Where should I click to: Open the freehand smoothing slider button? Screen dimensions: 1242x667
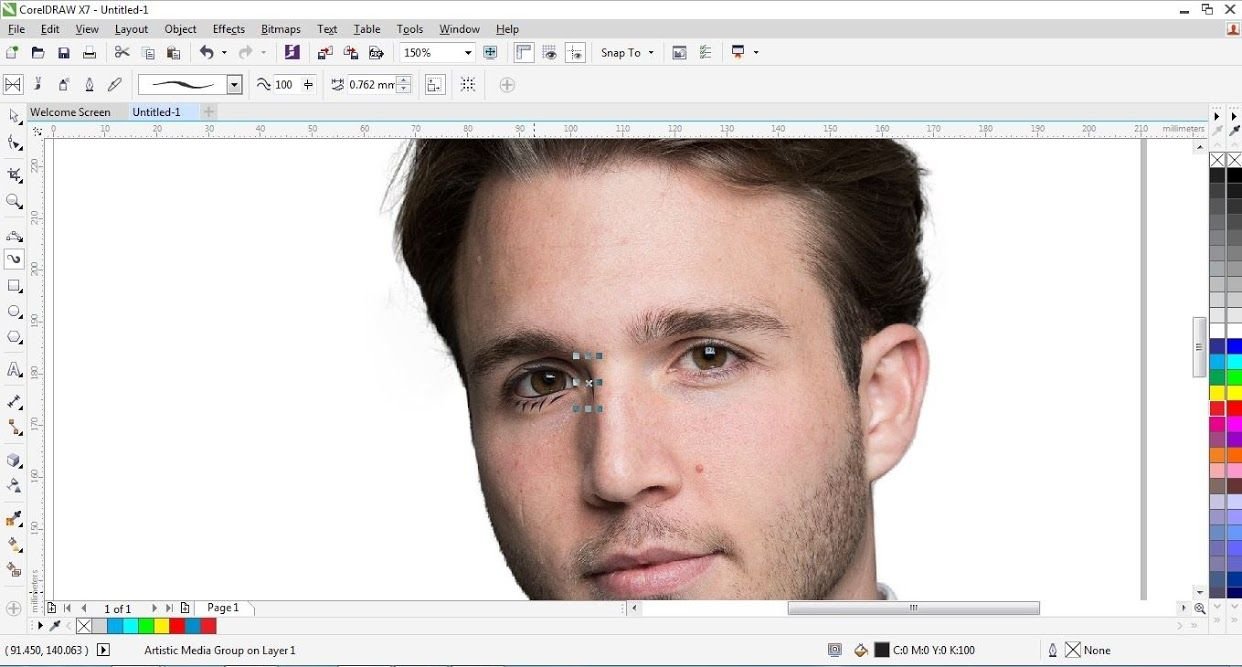308,85
